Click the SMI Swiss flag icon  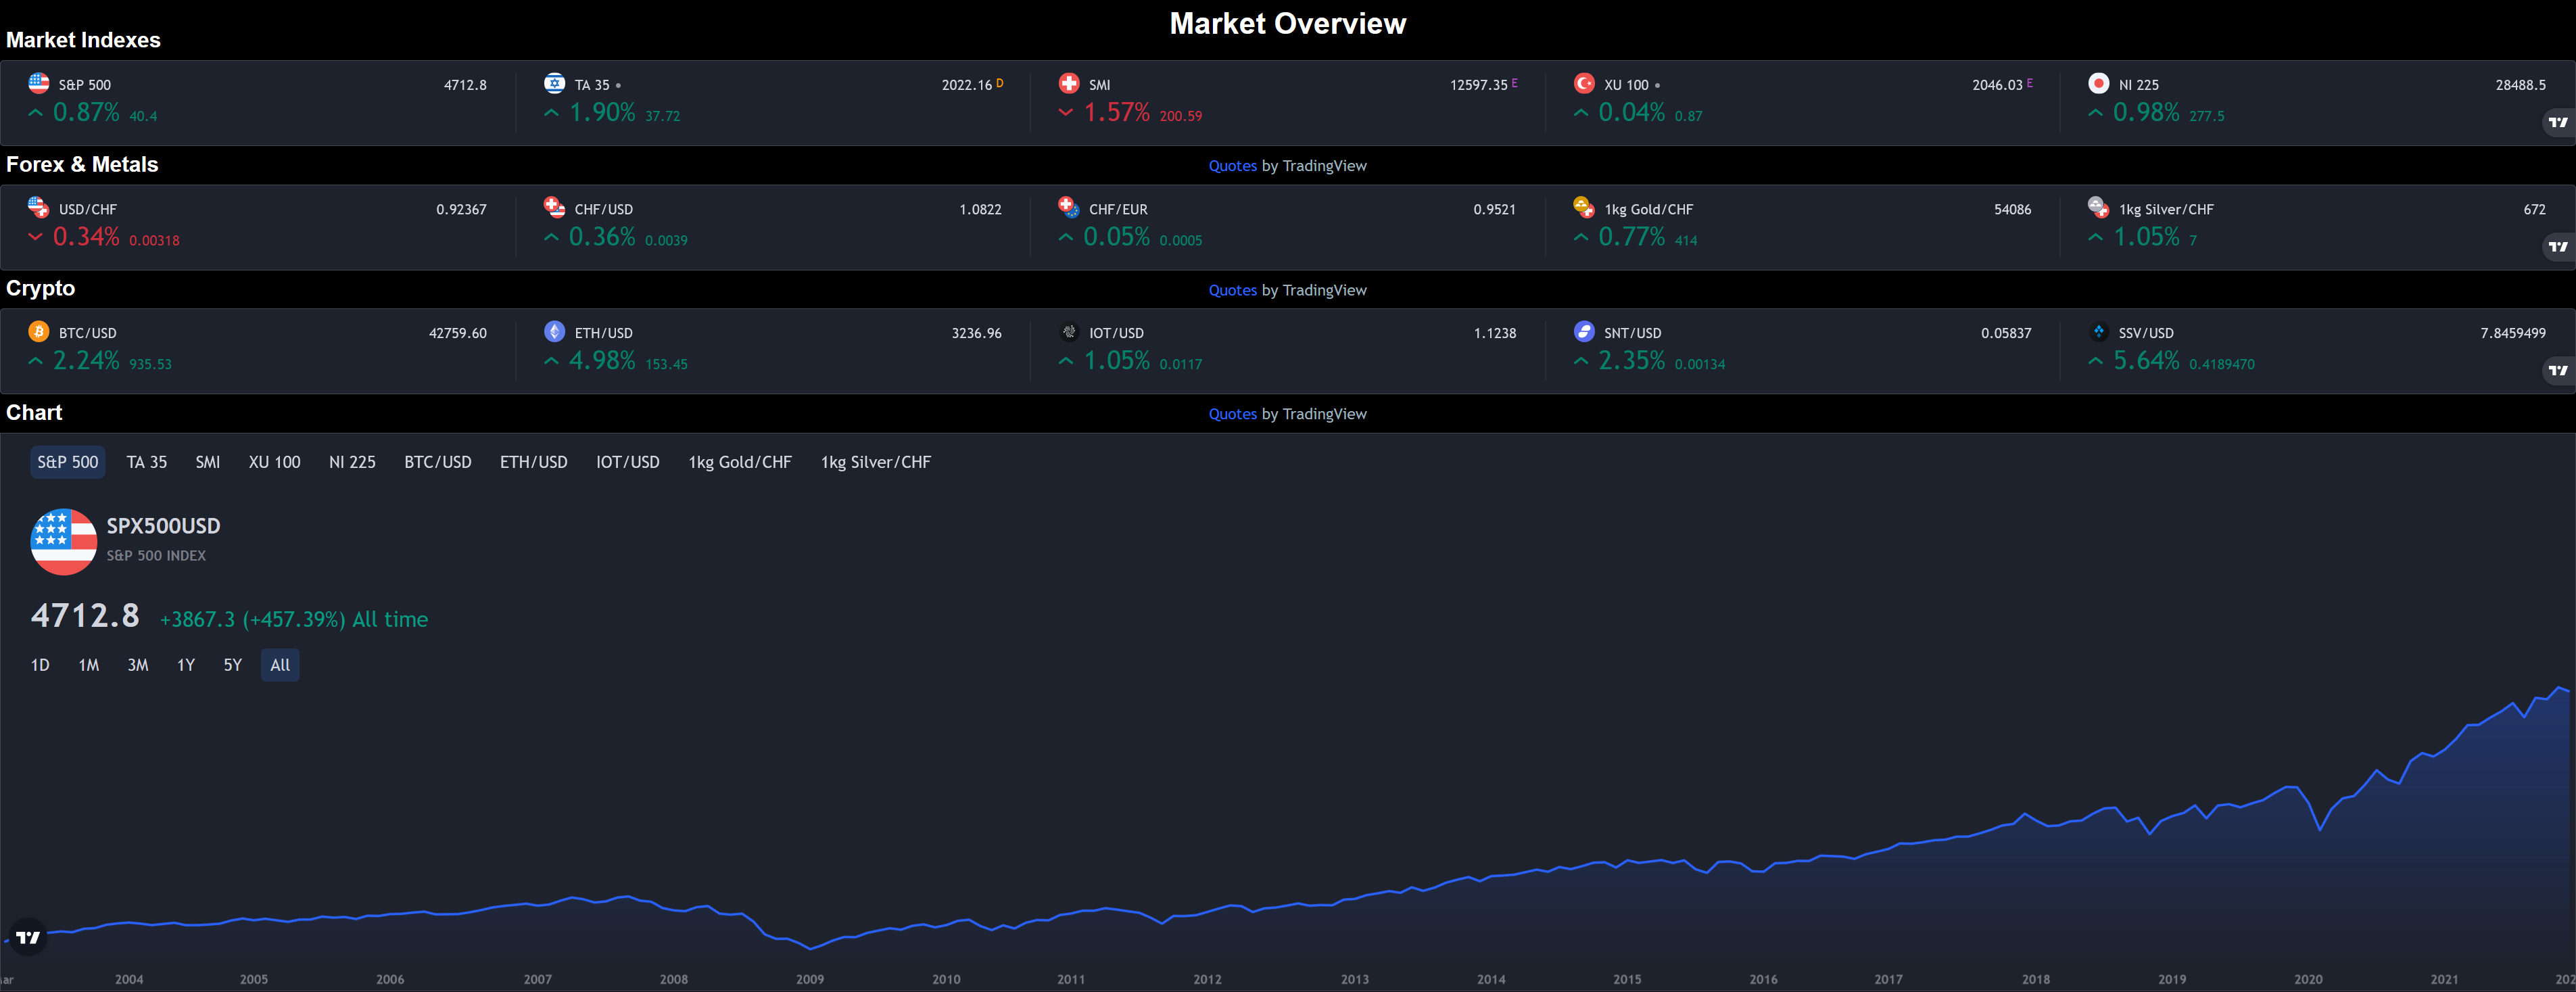(x=1068, y=83)
